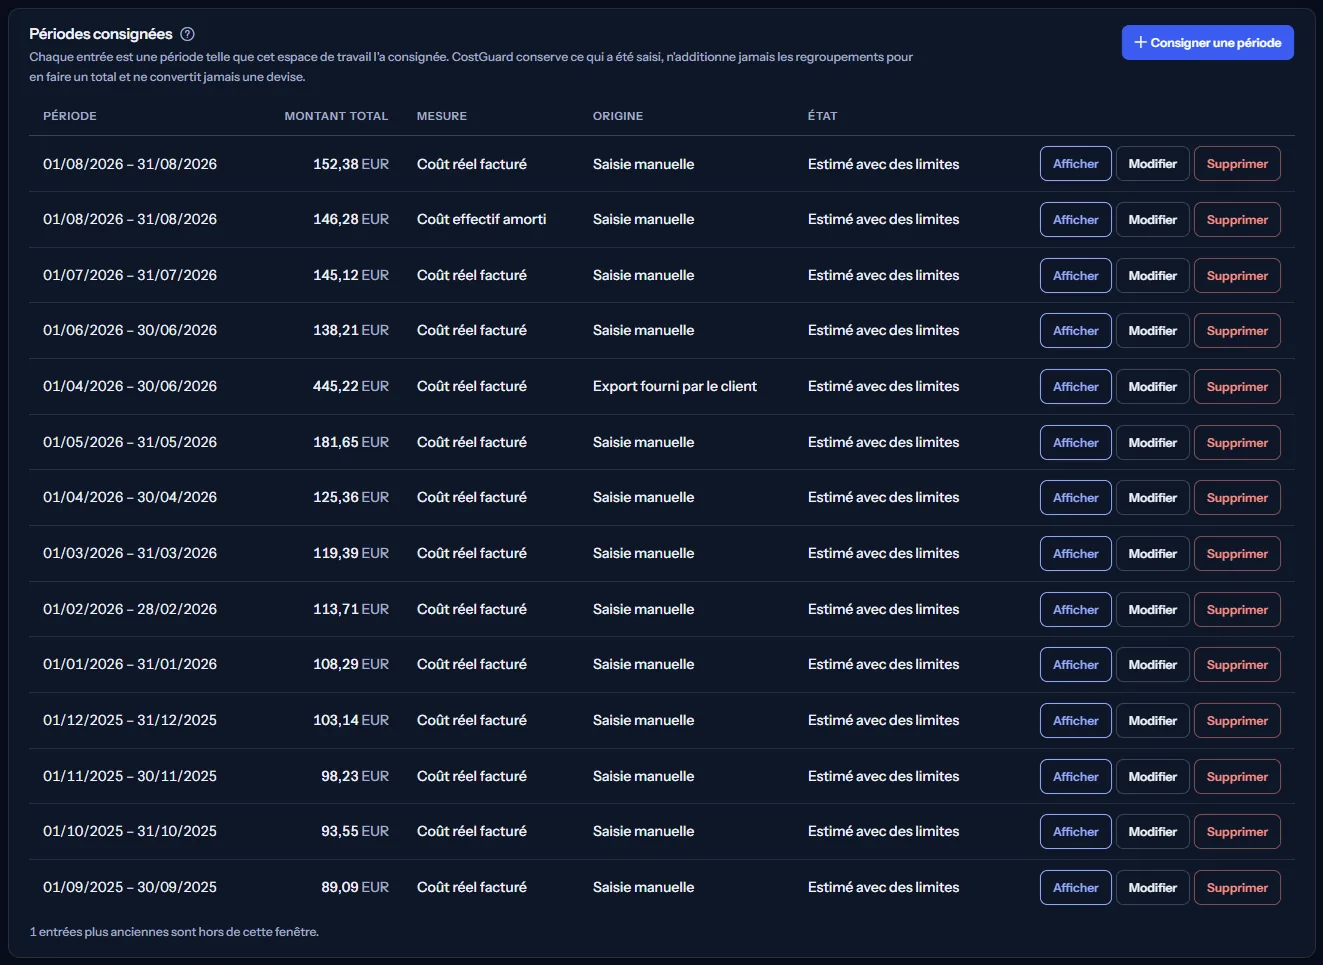Click Modifier on the 146,28 EUR row

pos(1152,220)
